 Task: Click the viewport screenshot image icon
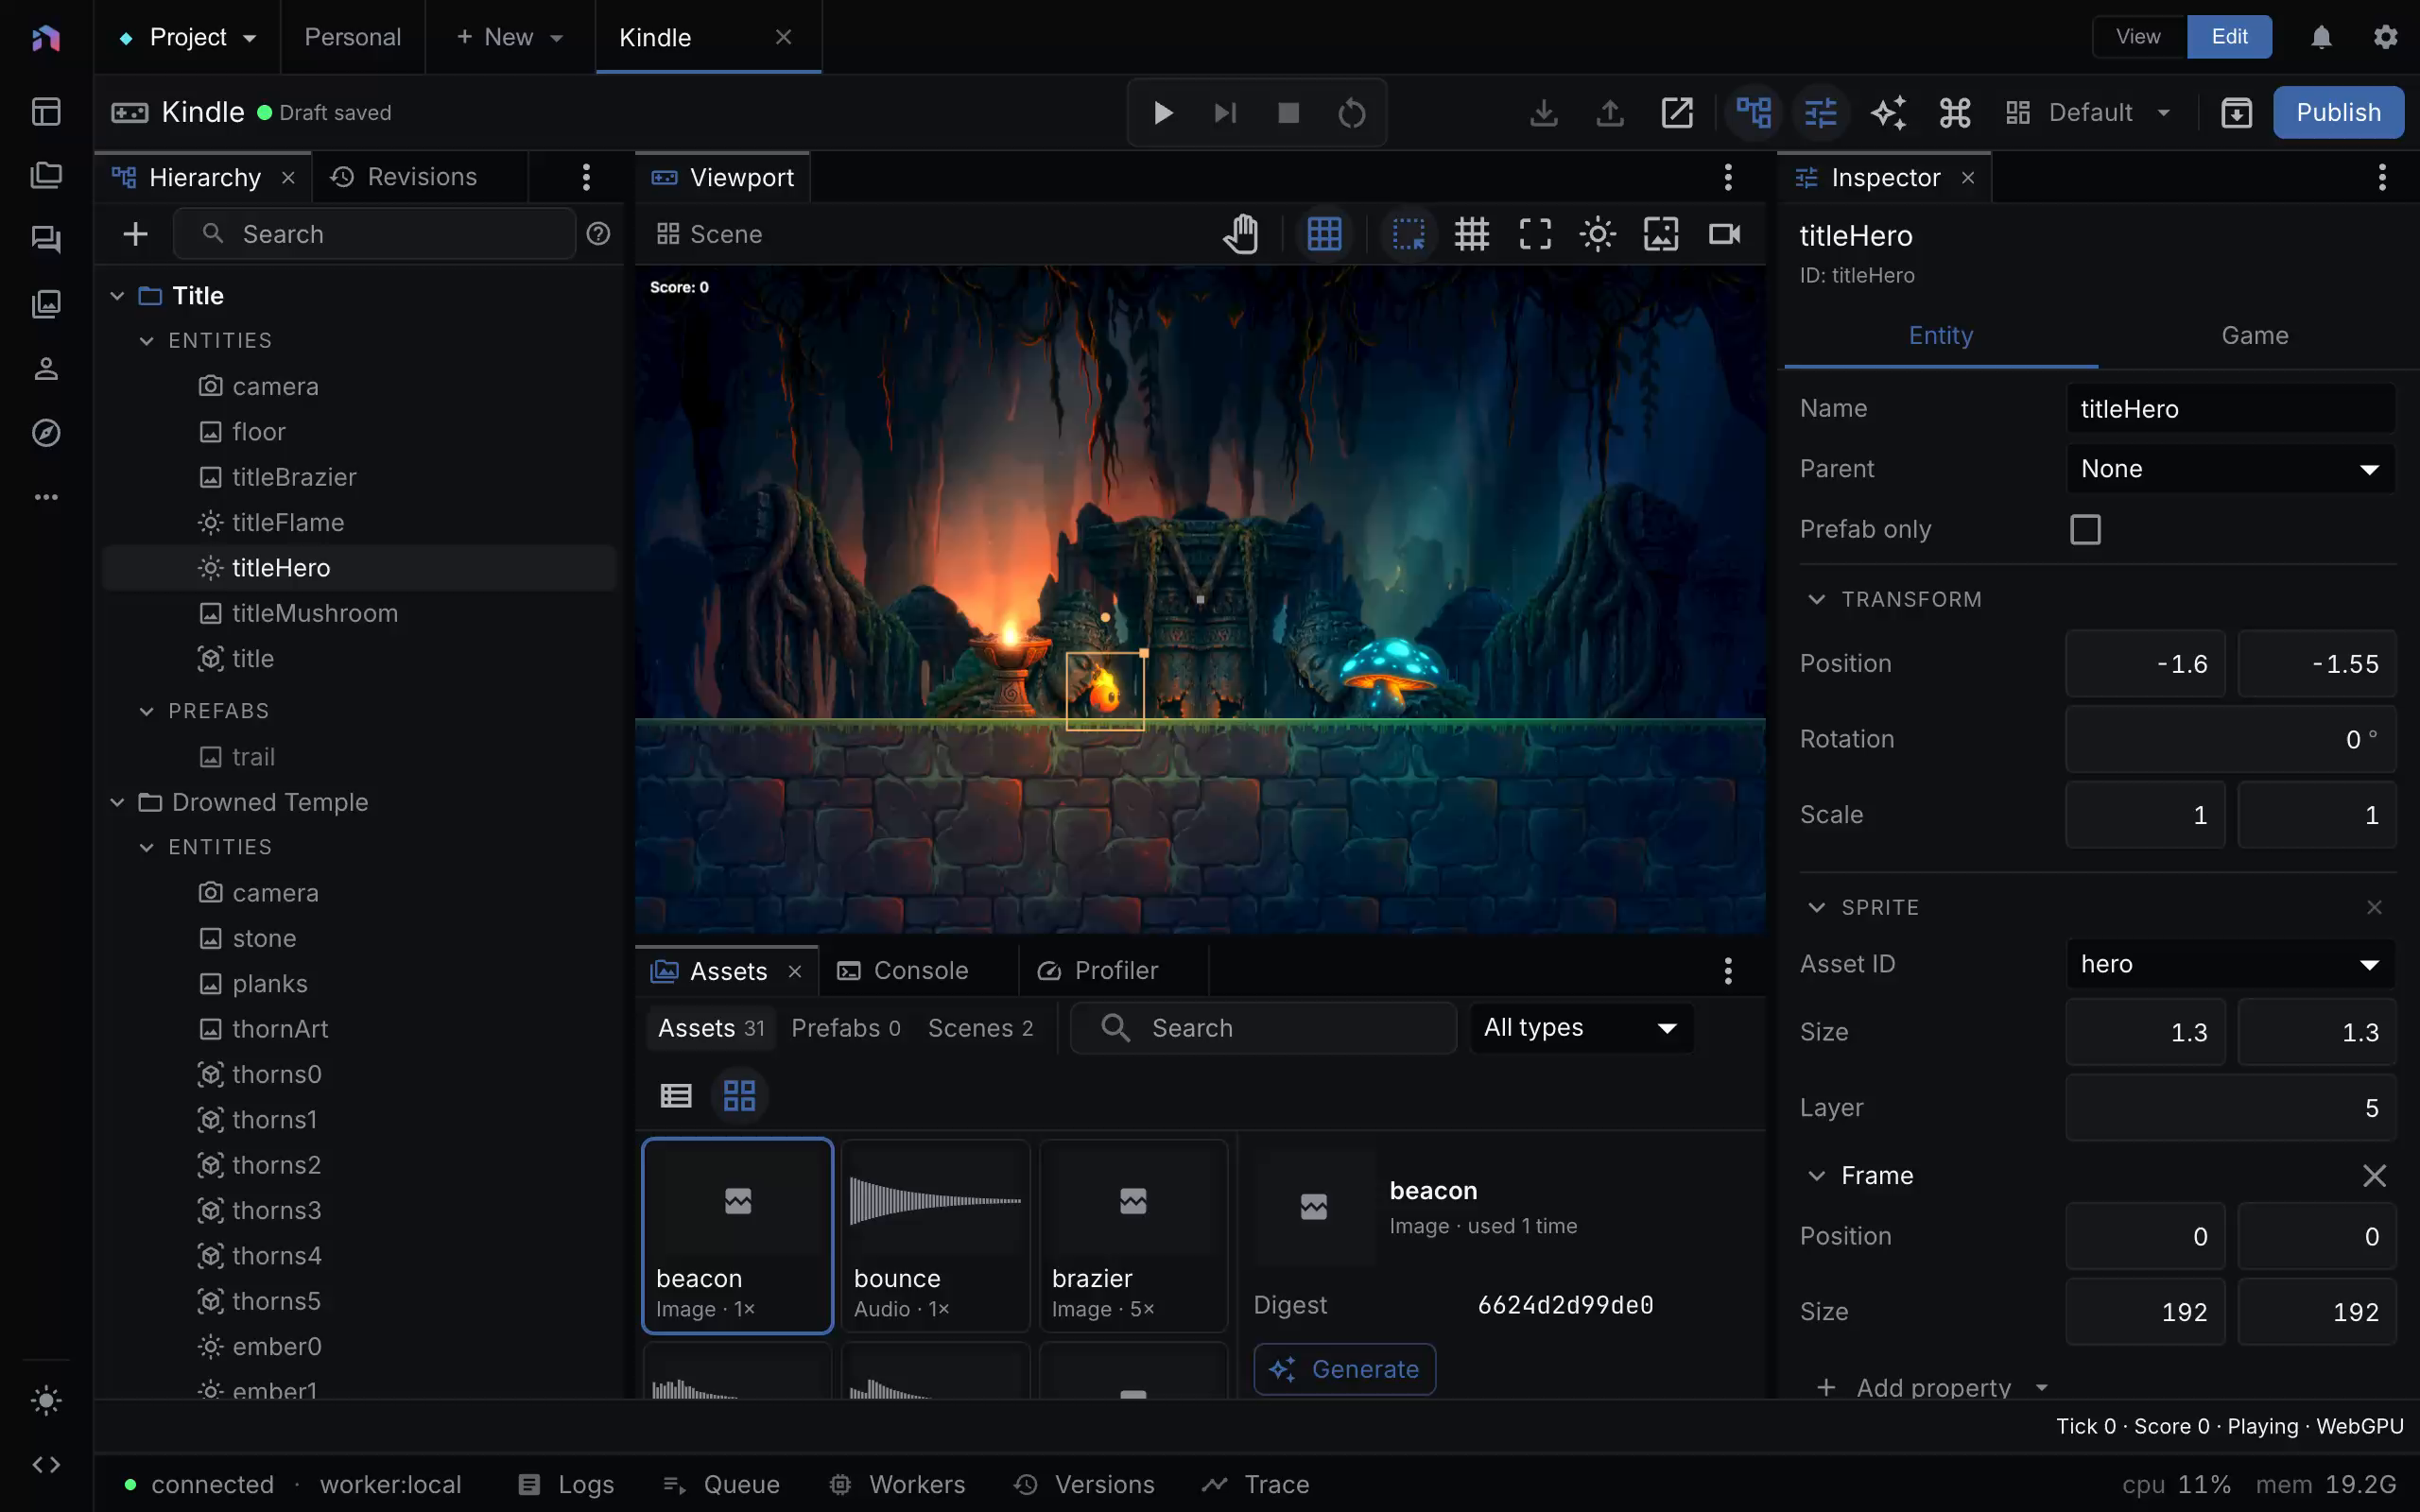(x=1661, y=234)
